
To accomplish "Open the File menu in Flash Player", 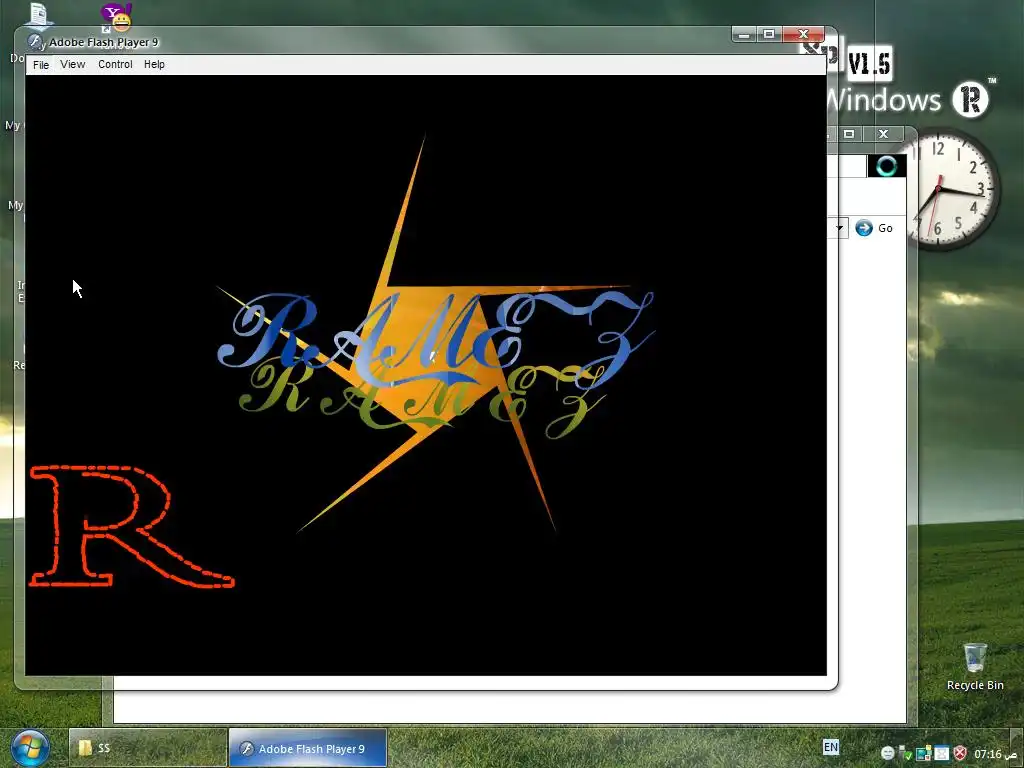I will (40, 65).
